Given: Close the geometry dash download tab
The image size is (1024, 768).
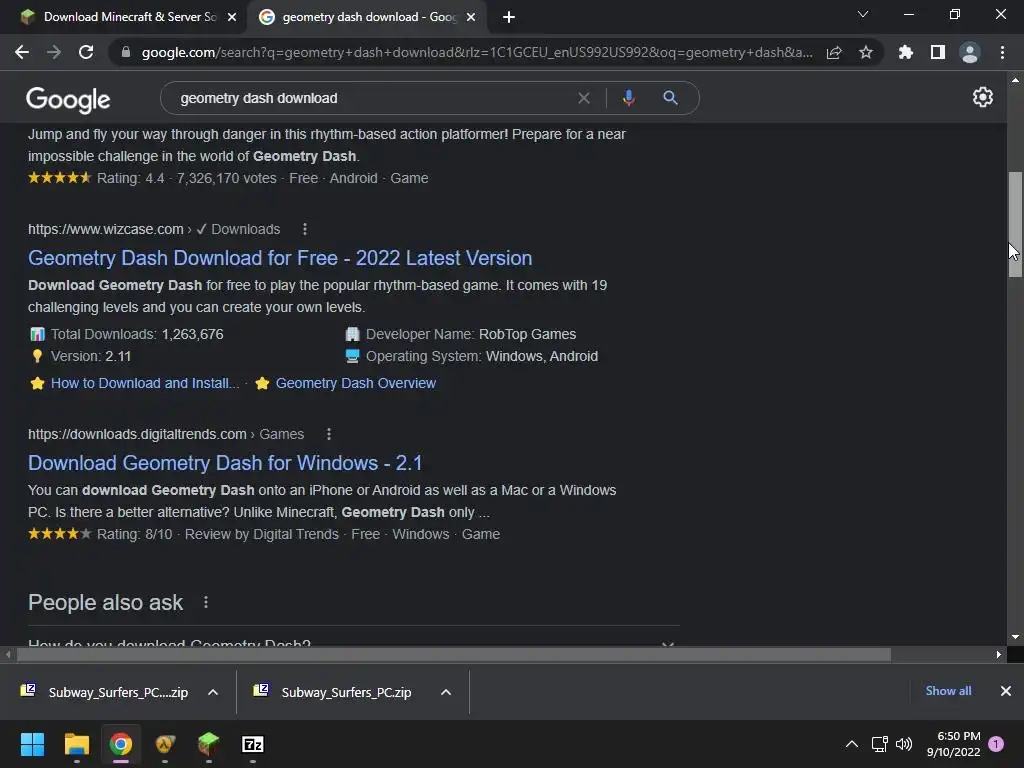Looking at the screenshot, I should point(471,17).
